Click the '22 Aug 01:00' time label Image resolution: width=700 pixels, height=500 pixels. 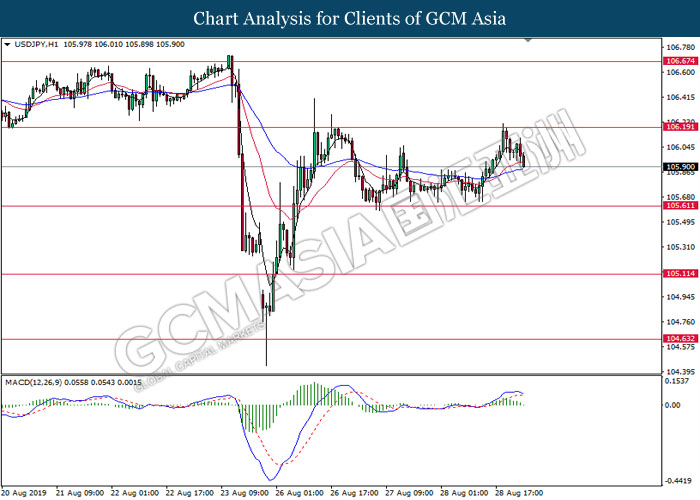[x=135, y=493]
